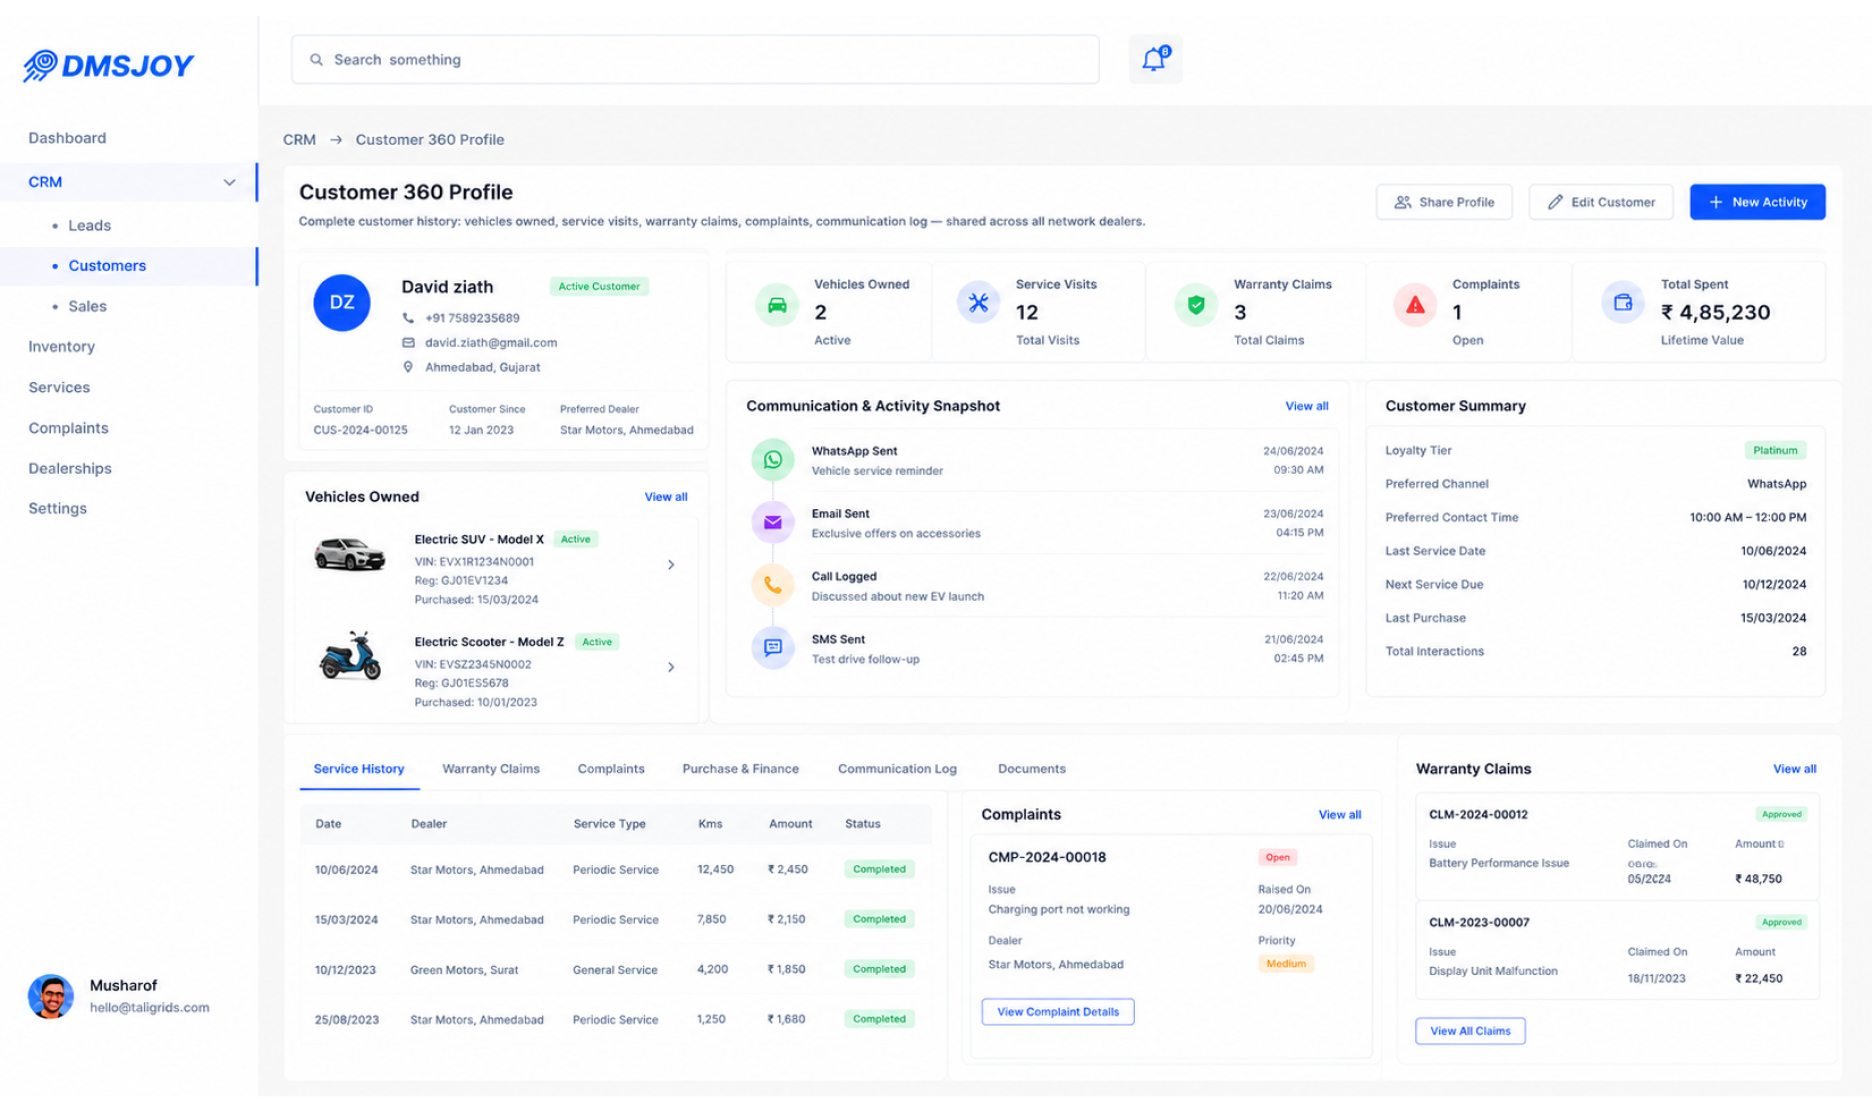The image size is (1872, 1112).
Task: Click claim ID CLM-2024-00012
Action: (x=1478, y=815)
